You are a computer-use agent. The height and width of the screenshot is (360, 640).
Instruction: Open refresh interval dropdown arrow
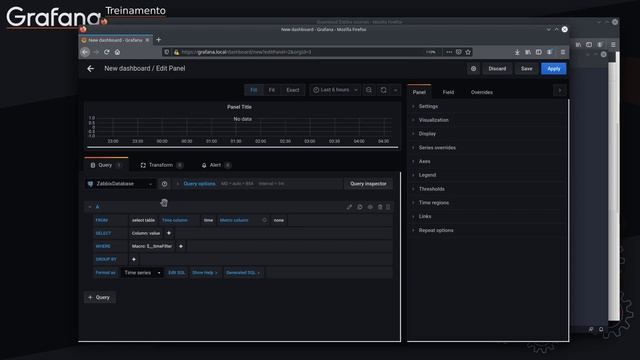(x=396, y=90)
